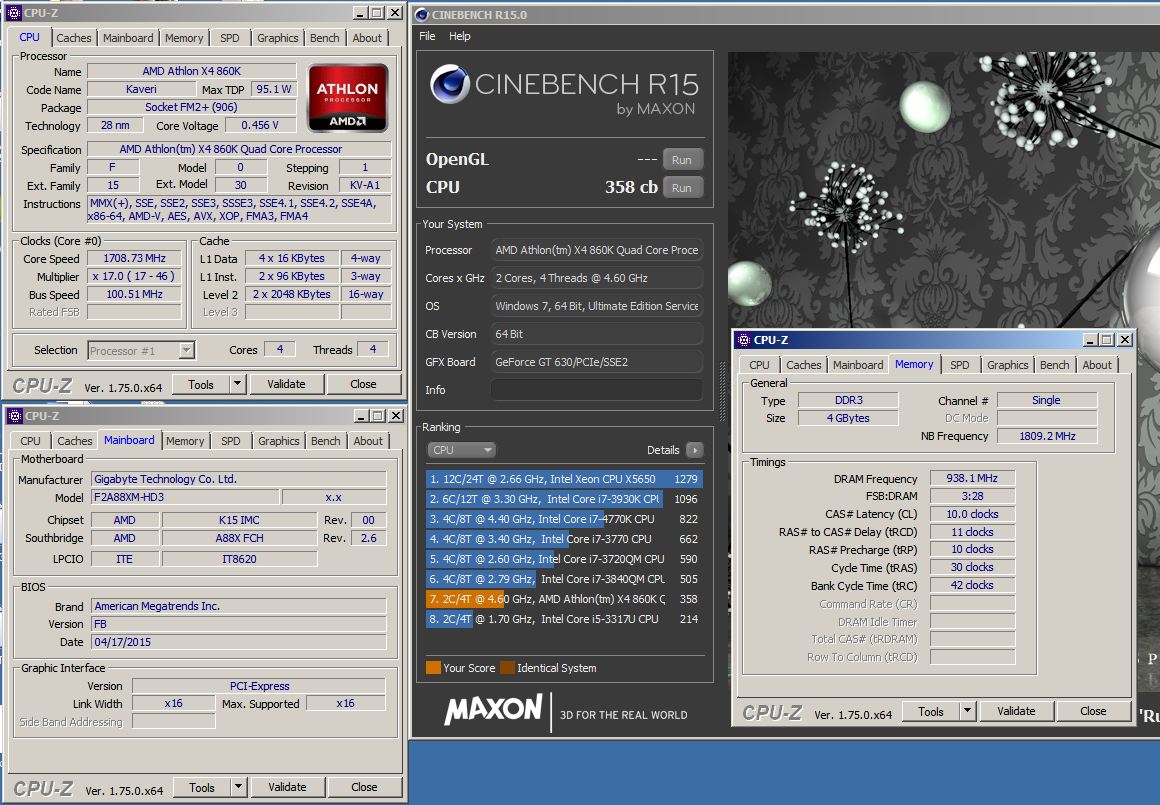Expand the Tools arrow in the CPU-Z processor window

point(237,384)
